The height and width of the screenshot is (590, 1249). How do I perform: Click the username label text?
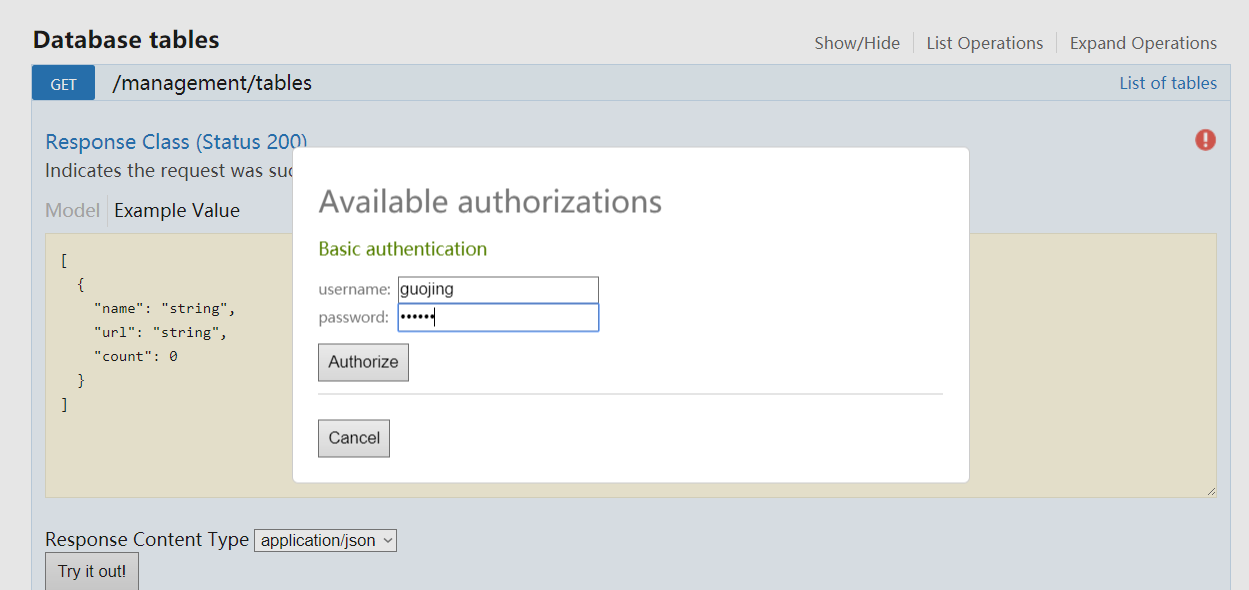tap(354, 289)
